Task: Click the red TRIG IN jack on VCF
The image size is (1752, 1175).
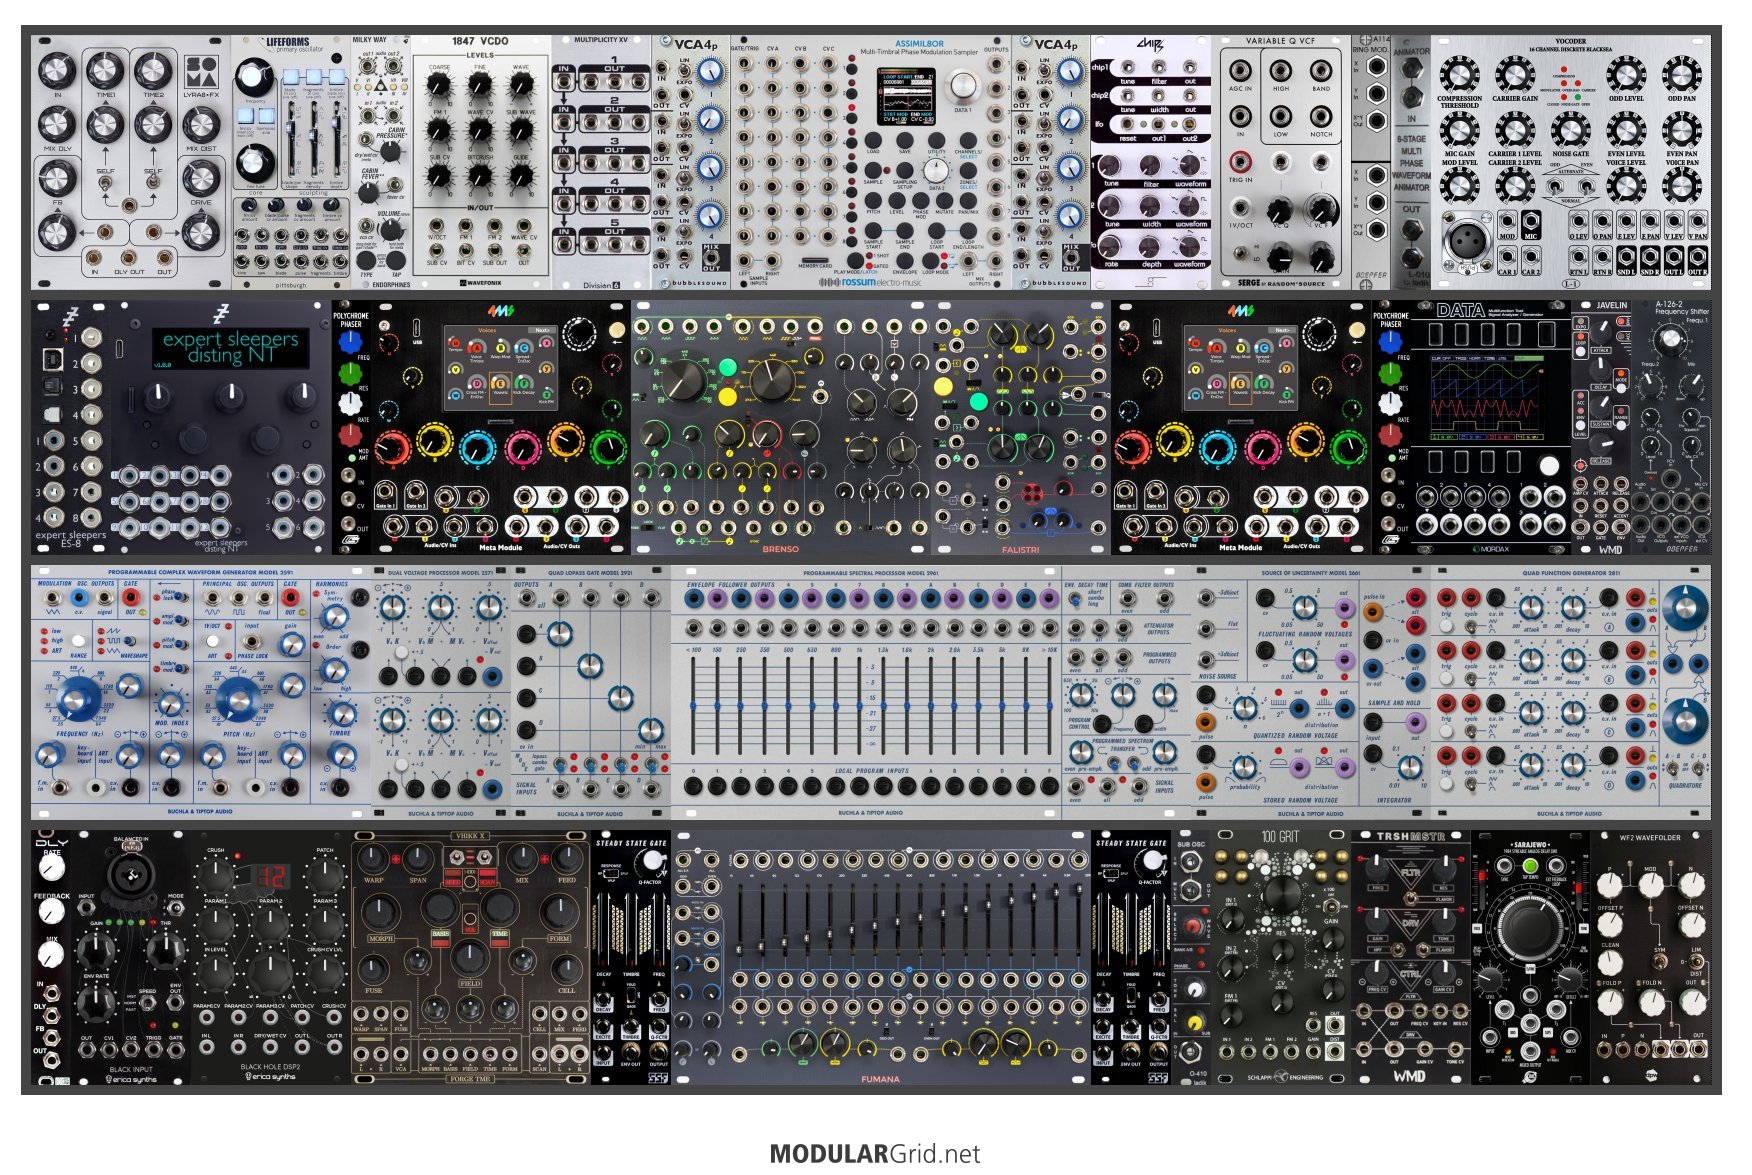Action: click(x=1240, y=161)
